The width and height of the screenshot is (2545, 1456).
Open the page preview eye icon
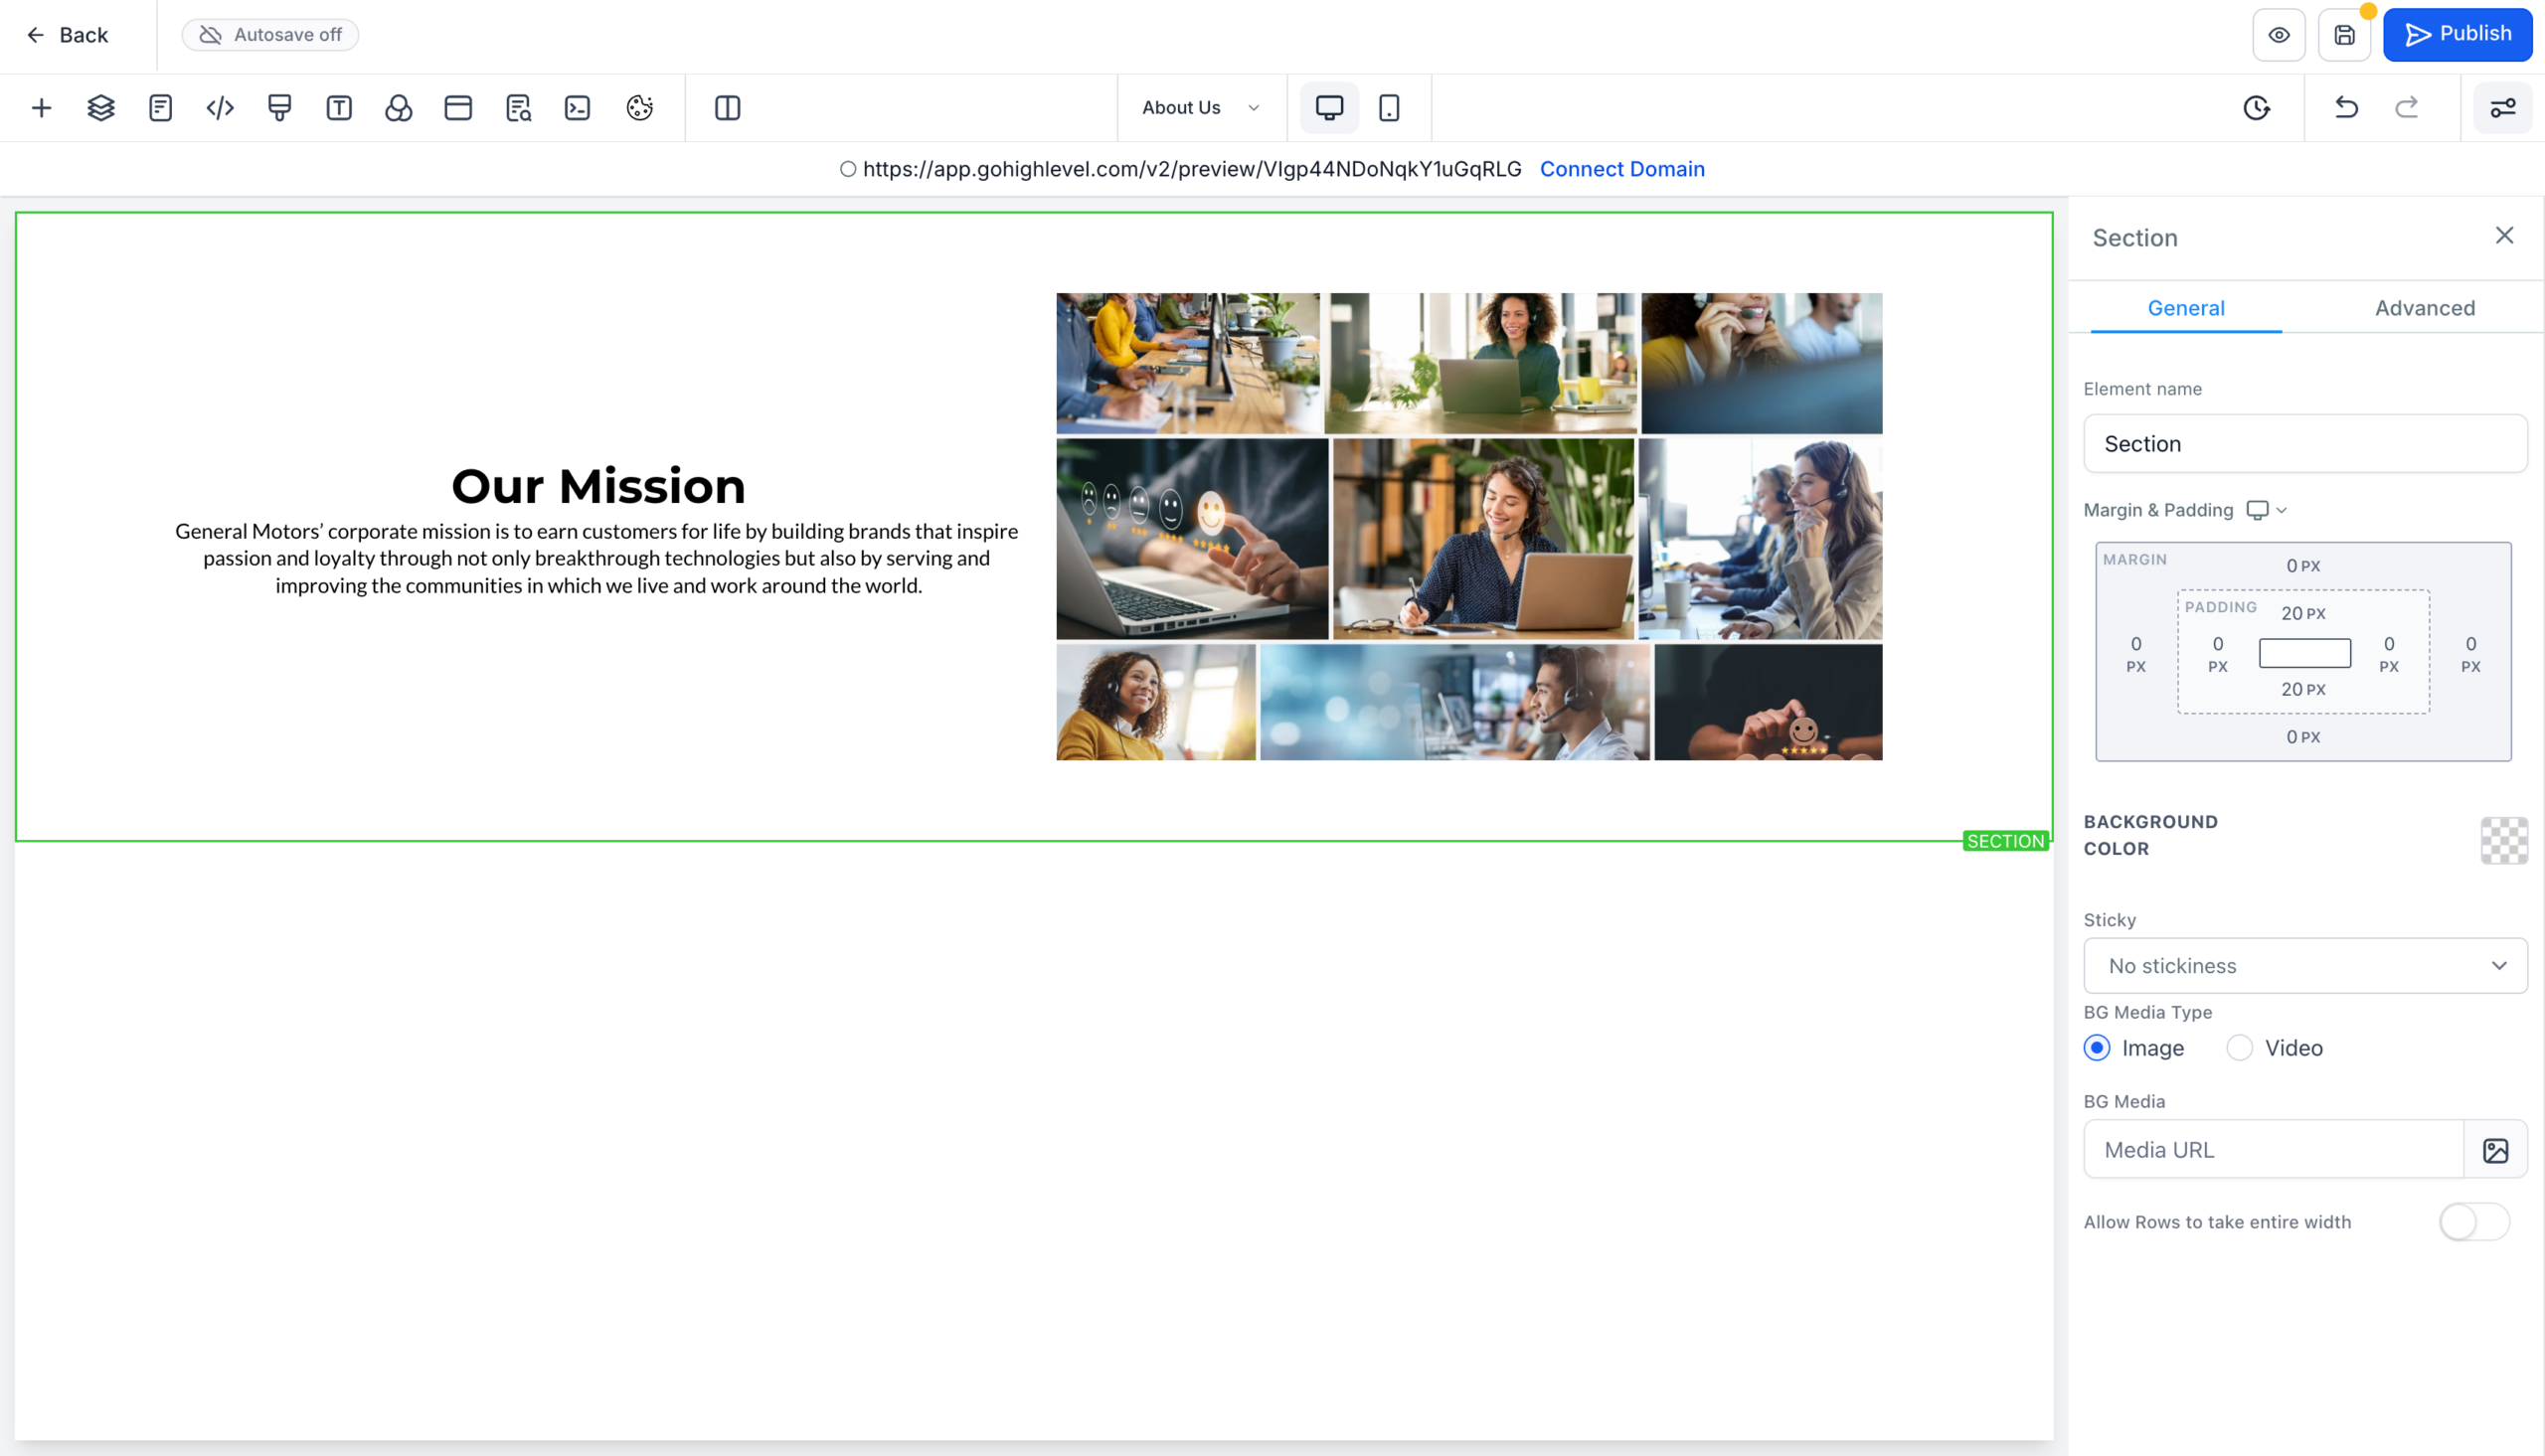pyautogui.click(x=2279, y=34)
